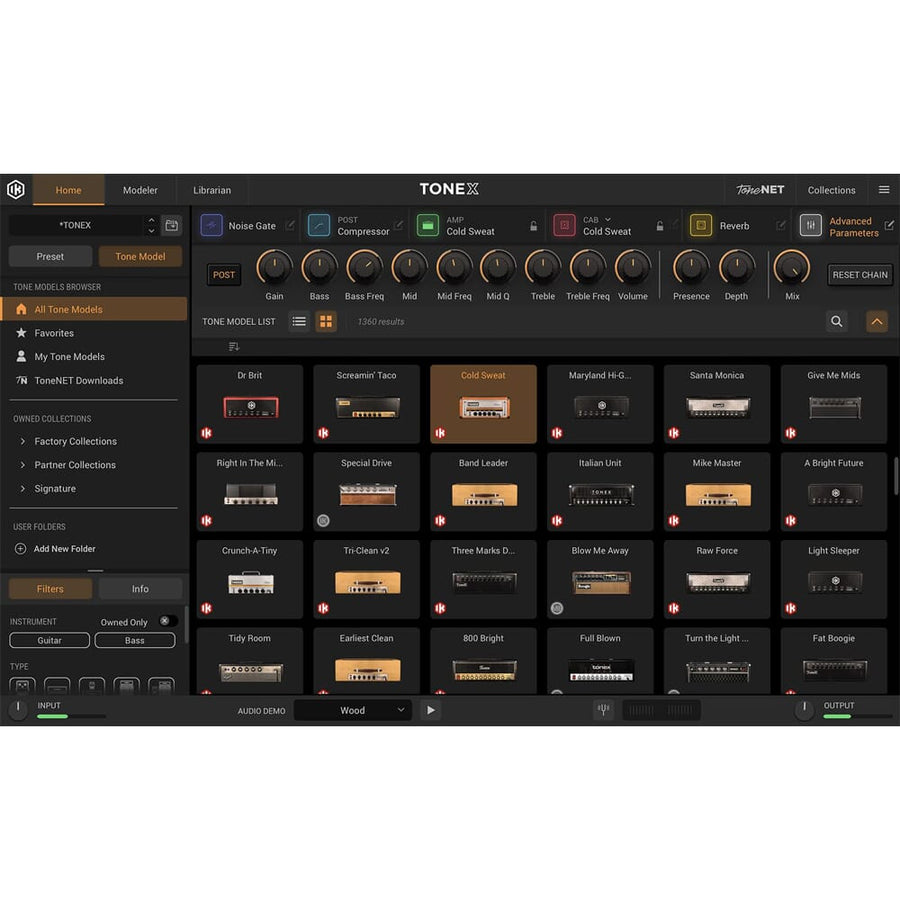This screenshot has width=900, height=900.
Task: Switch to the Librarian tab
Action: point(212,190)
